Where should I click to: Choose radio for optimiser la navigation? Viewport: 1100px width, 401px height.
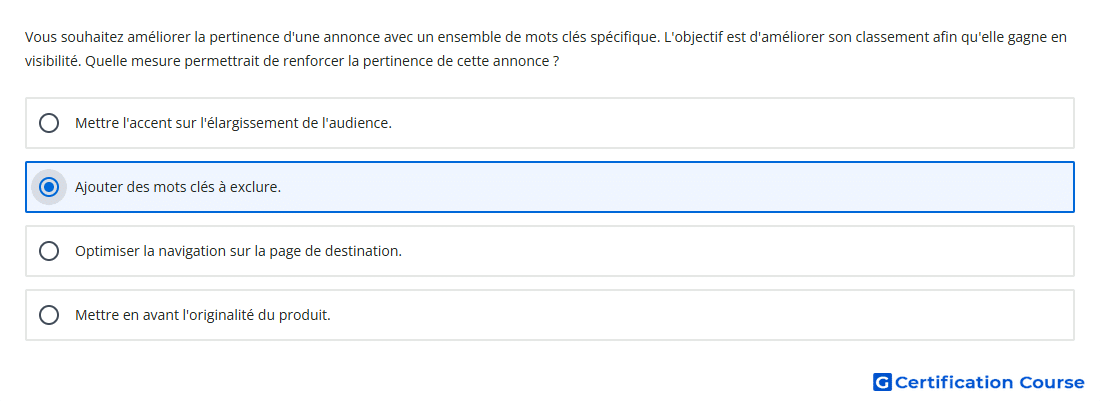[x=49, y=251]
